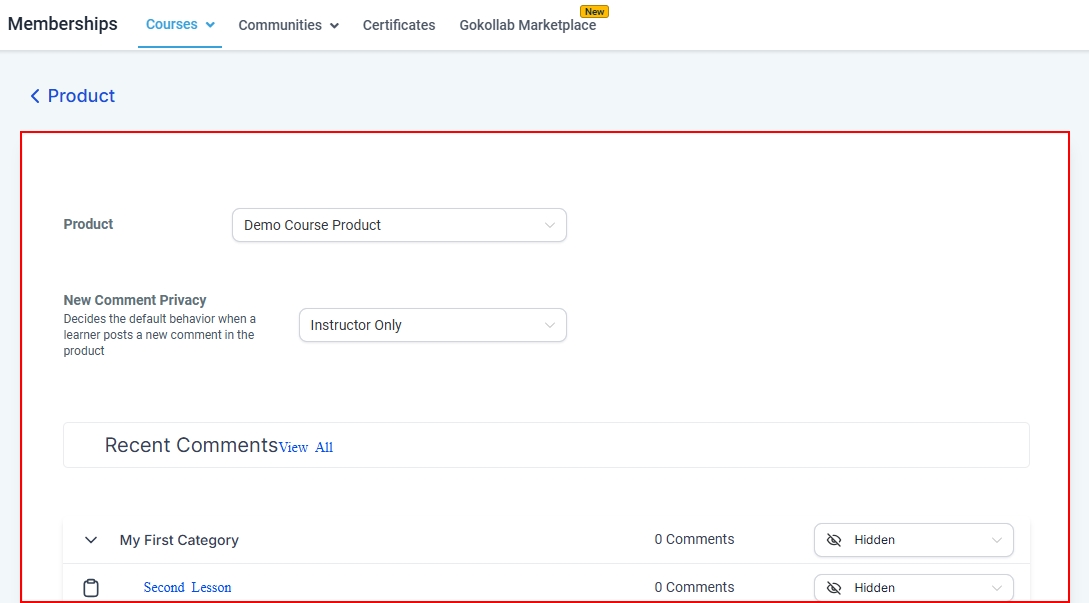1089x603 pixels.
Task: Click the New badge above Gokollab Marketplace
Action: tap(595, 12)
